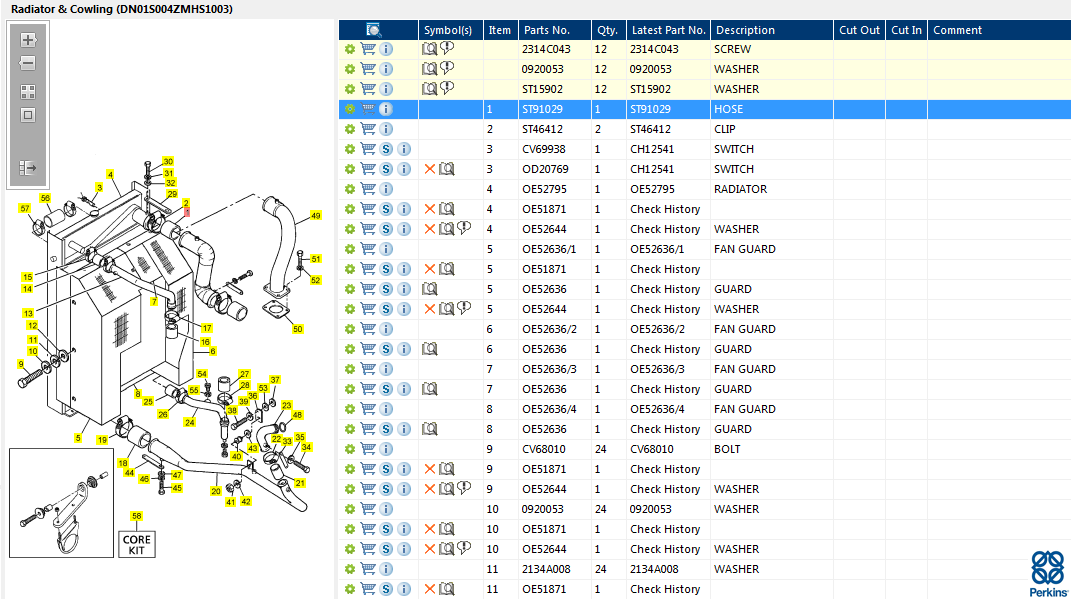
Task: Click part number OD20769
Action: (545, 169)
